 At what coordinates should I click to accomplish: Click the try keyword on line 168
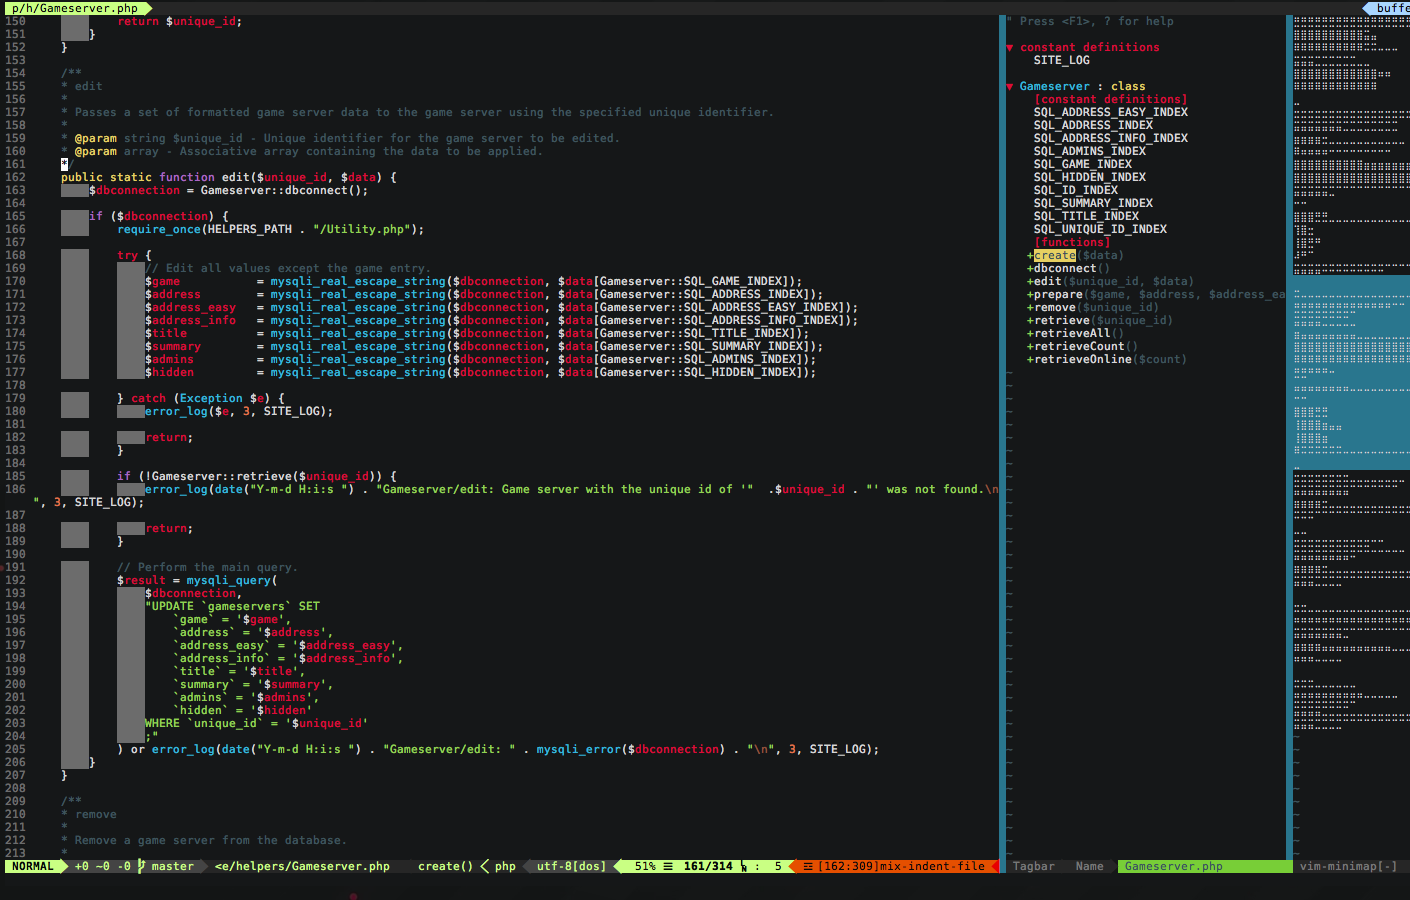(x=127, y=255)
